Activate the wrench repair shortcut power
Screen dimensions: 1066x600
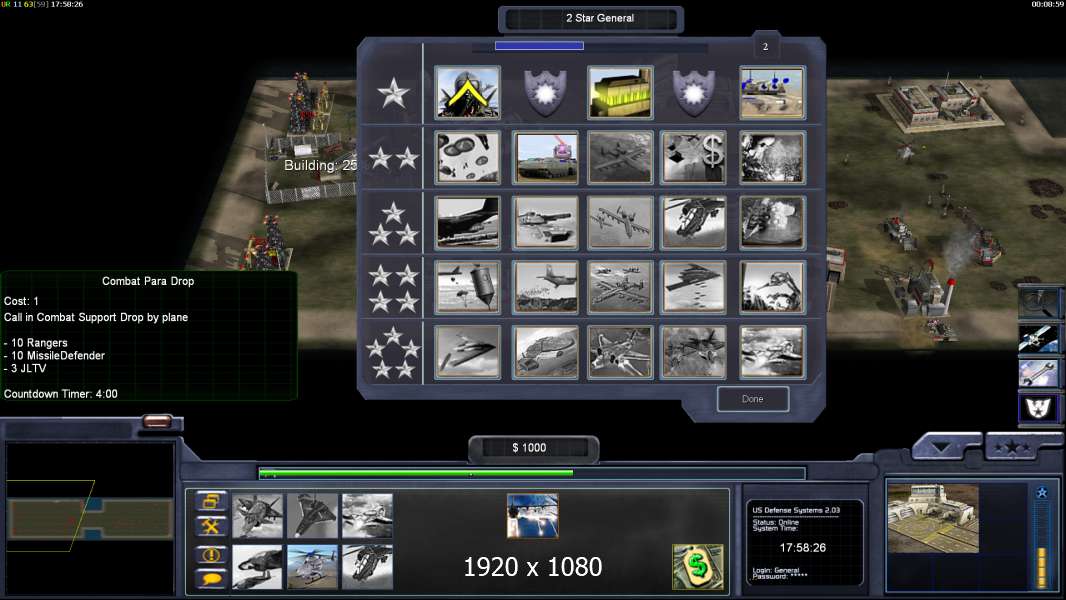tap(1038, 374)
